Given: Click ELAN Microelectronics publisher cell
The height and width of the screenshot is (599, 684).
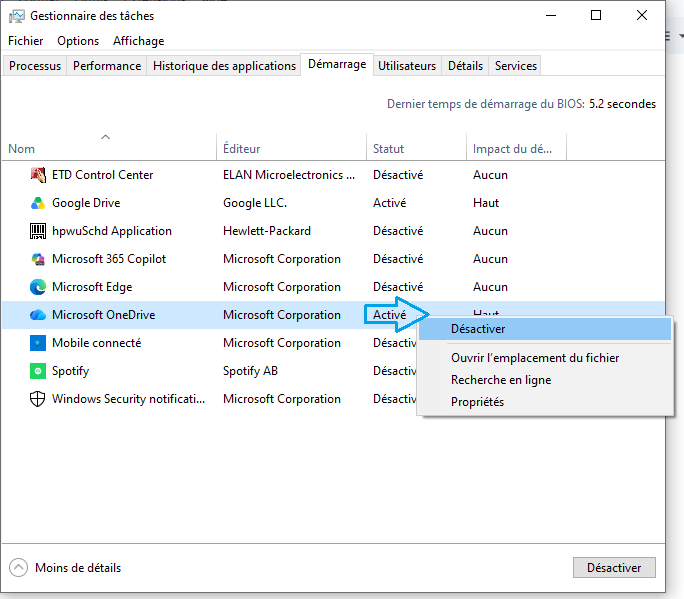Looking at the screenshot, I should tap(289, 175).
